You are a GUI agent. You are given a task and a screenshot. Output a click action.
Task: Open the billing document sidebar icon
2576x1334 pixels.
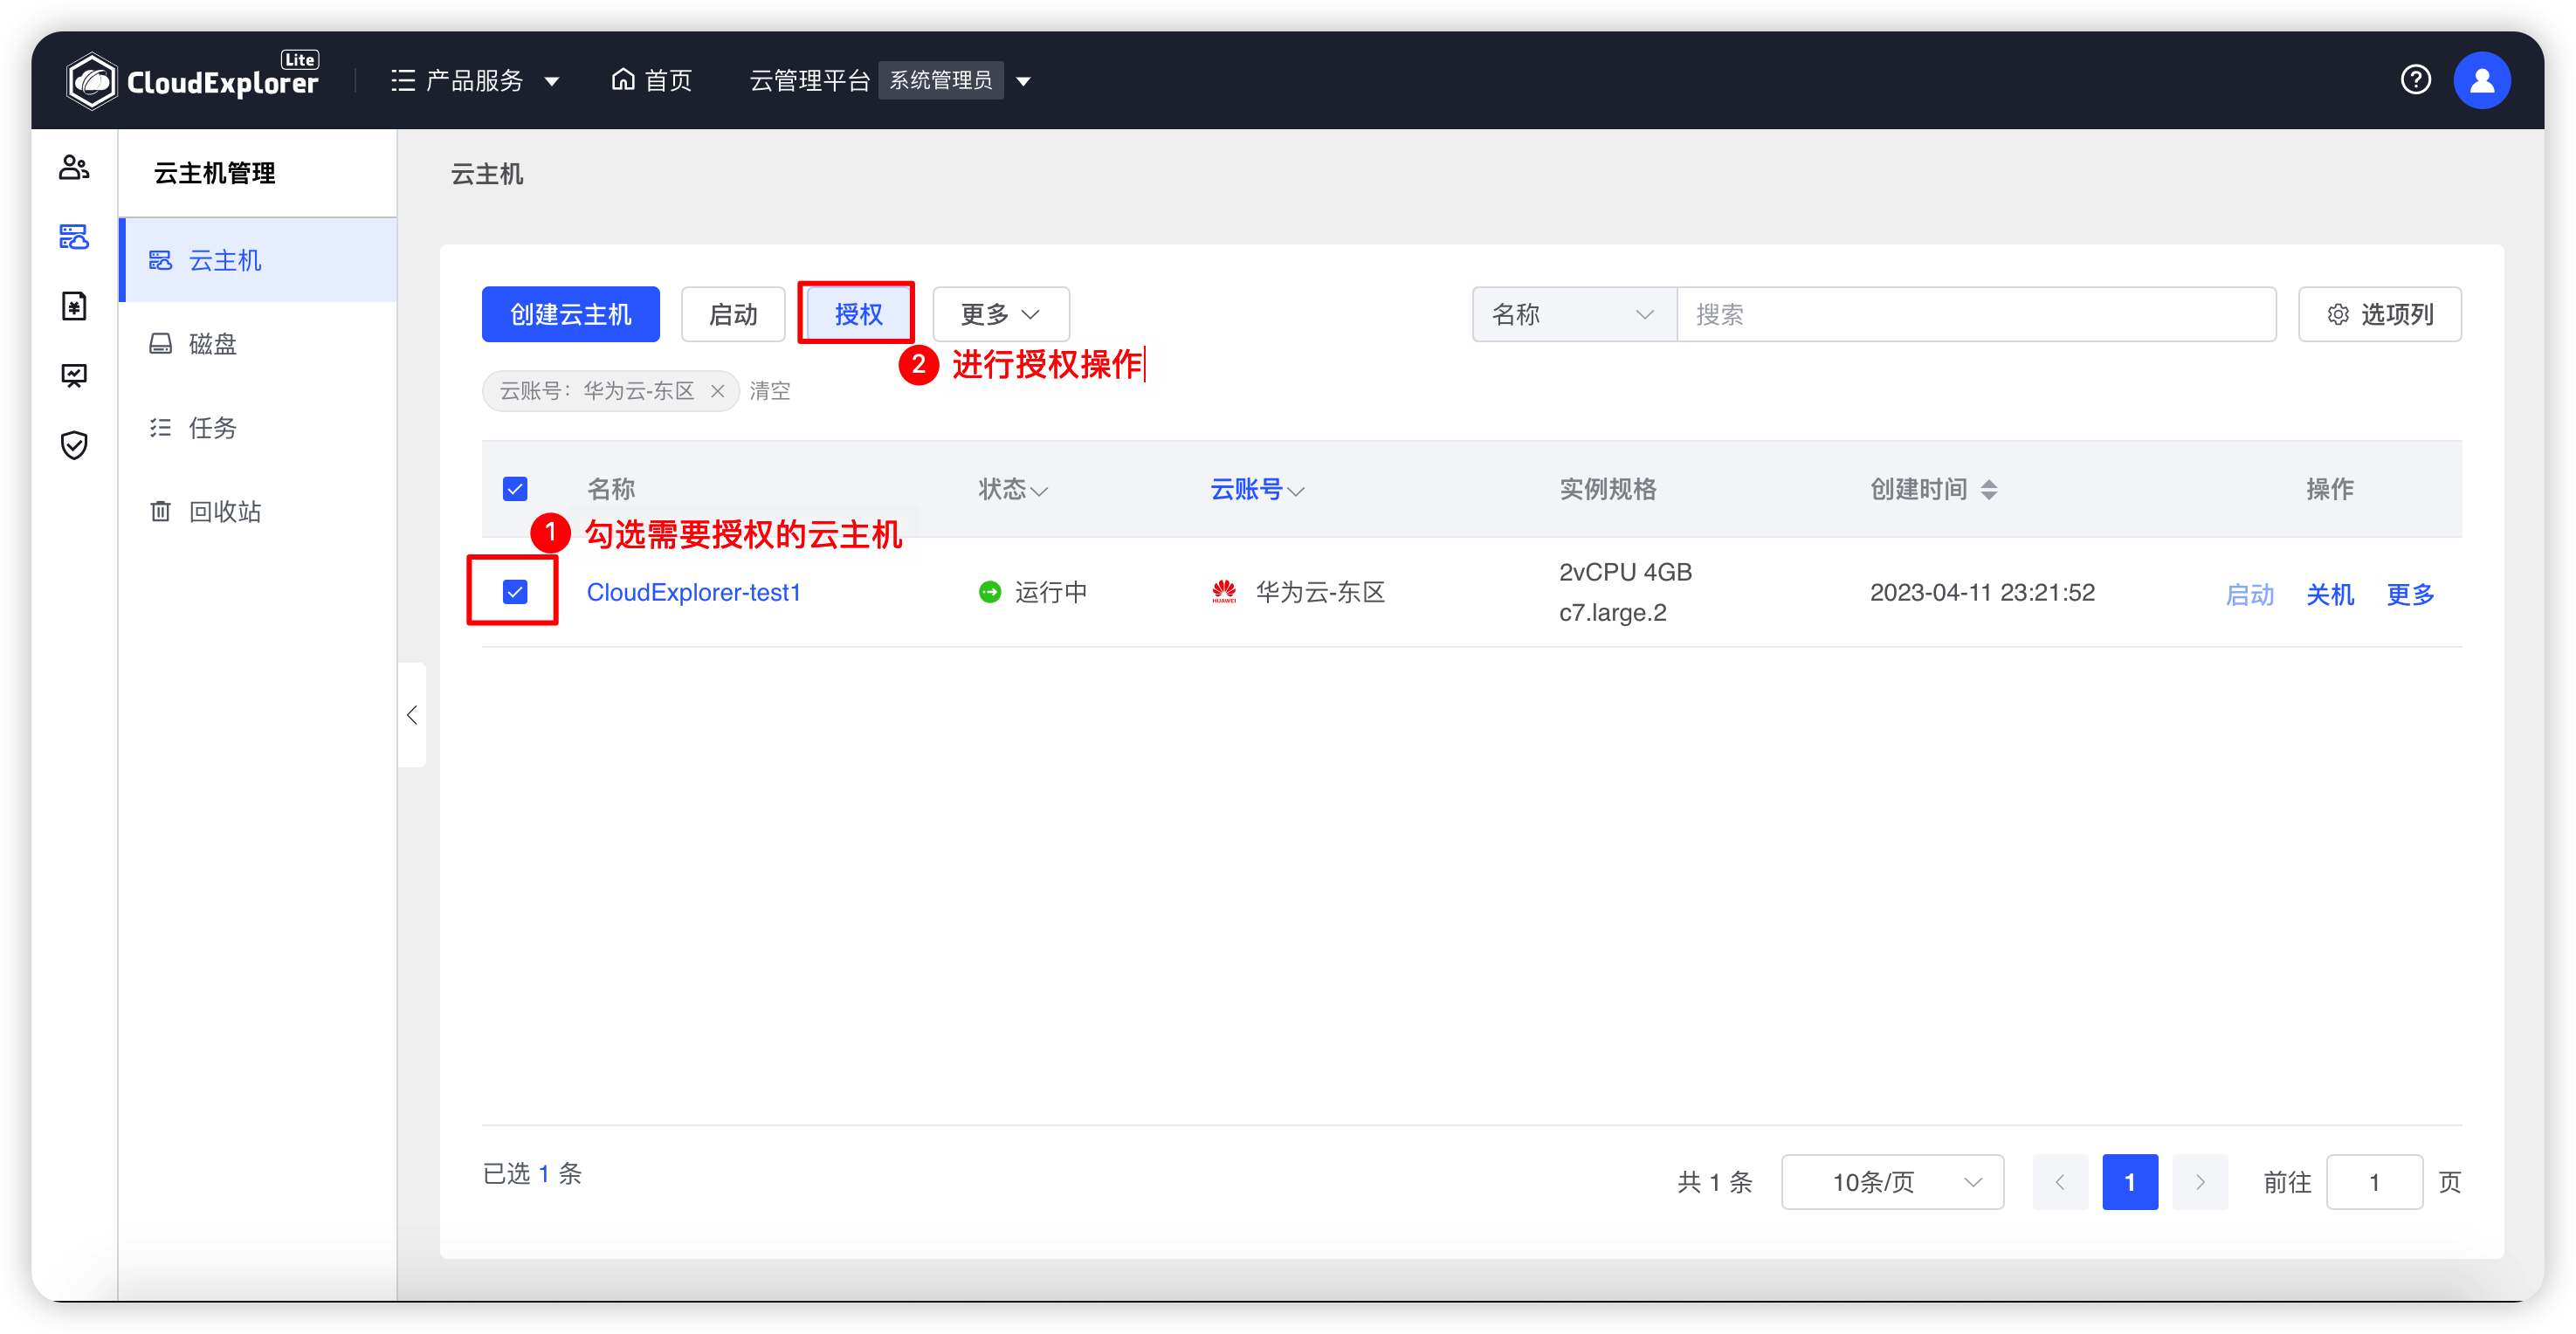pyautogui.click(x=74, y=306)
